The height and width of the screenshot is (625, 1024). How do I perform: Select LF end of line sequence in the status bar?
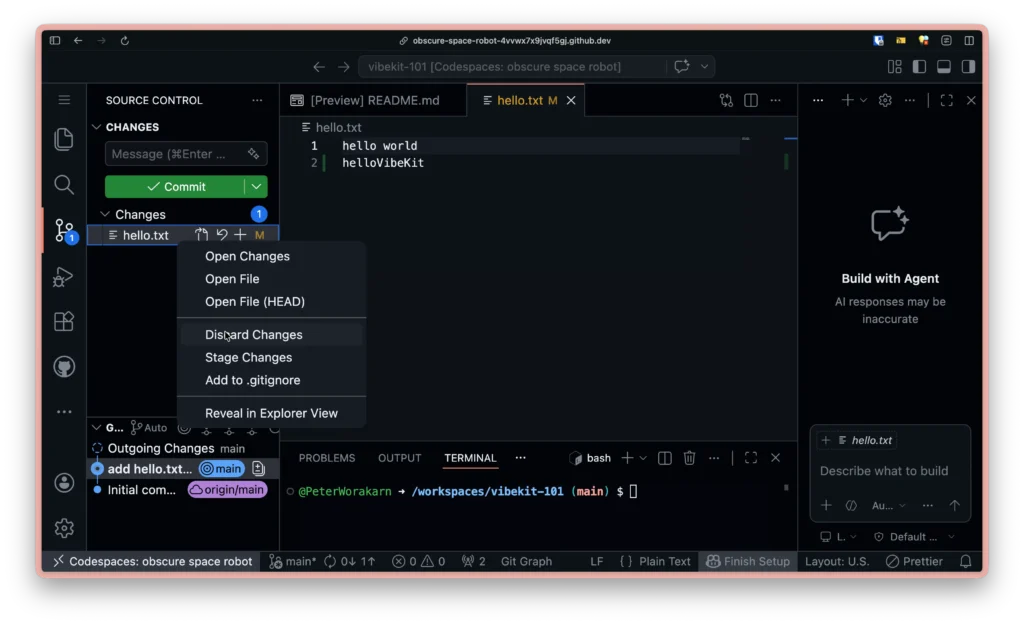[x=596, y=562]
